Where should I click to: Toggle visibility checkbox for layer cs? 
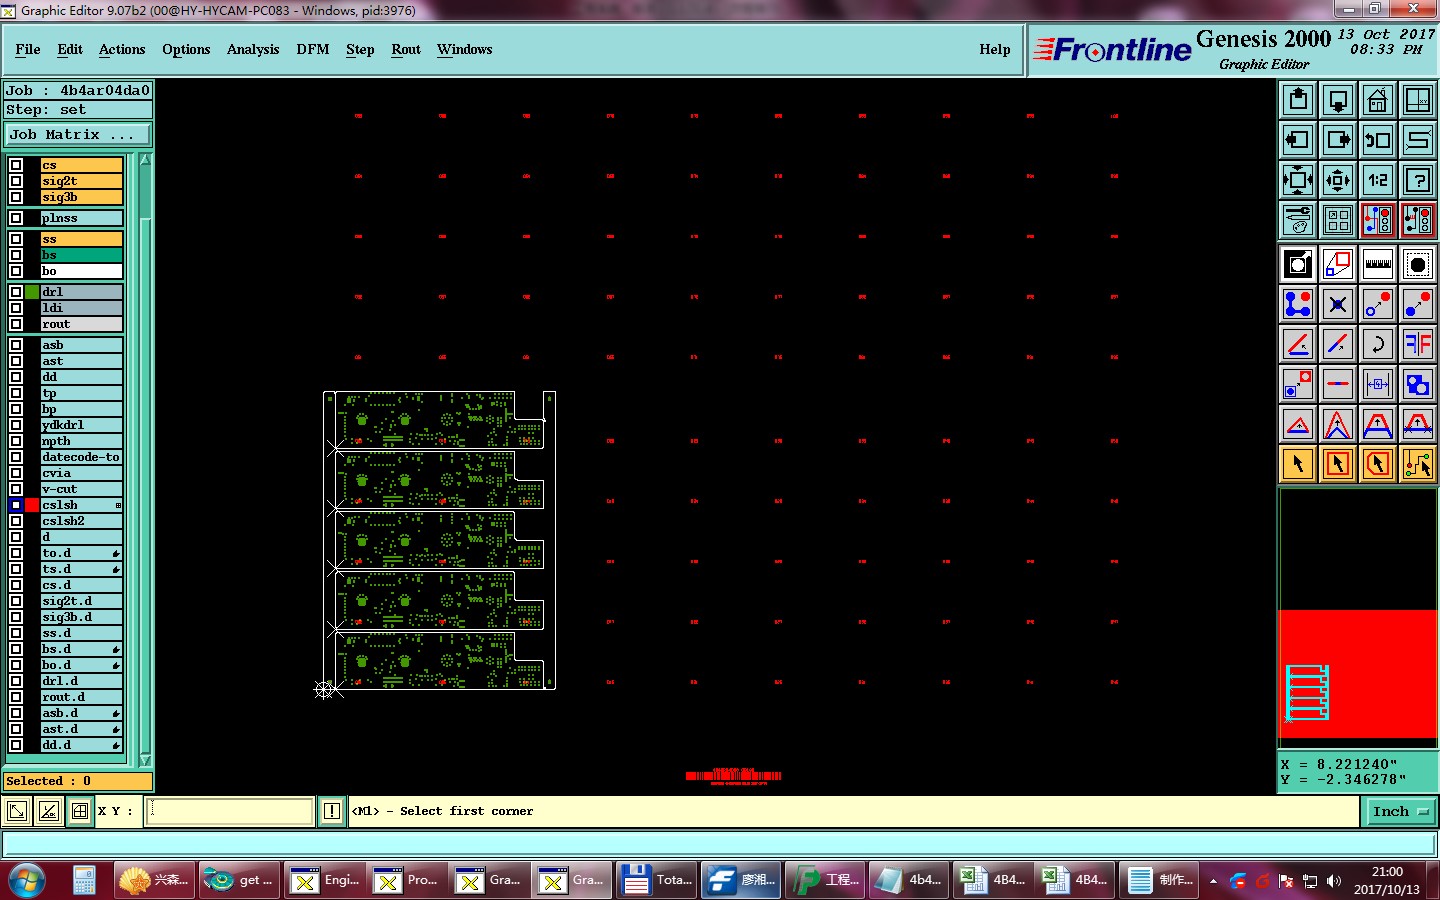pos(16,165)
